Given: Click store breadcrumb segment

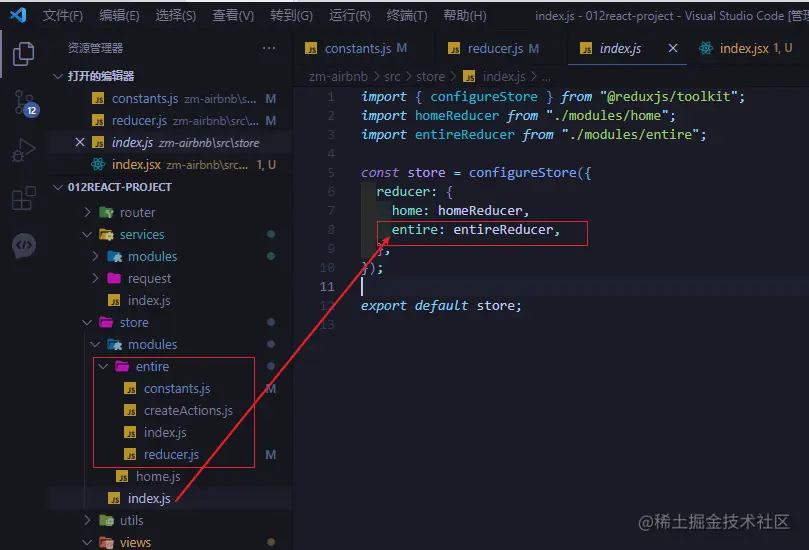Looking at the screenshot, I should 430,77.
